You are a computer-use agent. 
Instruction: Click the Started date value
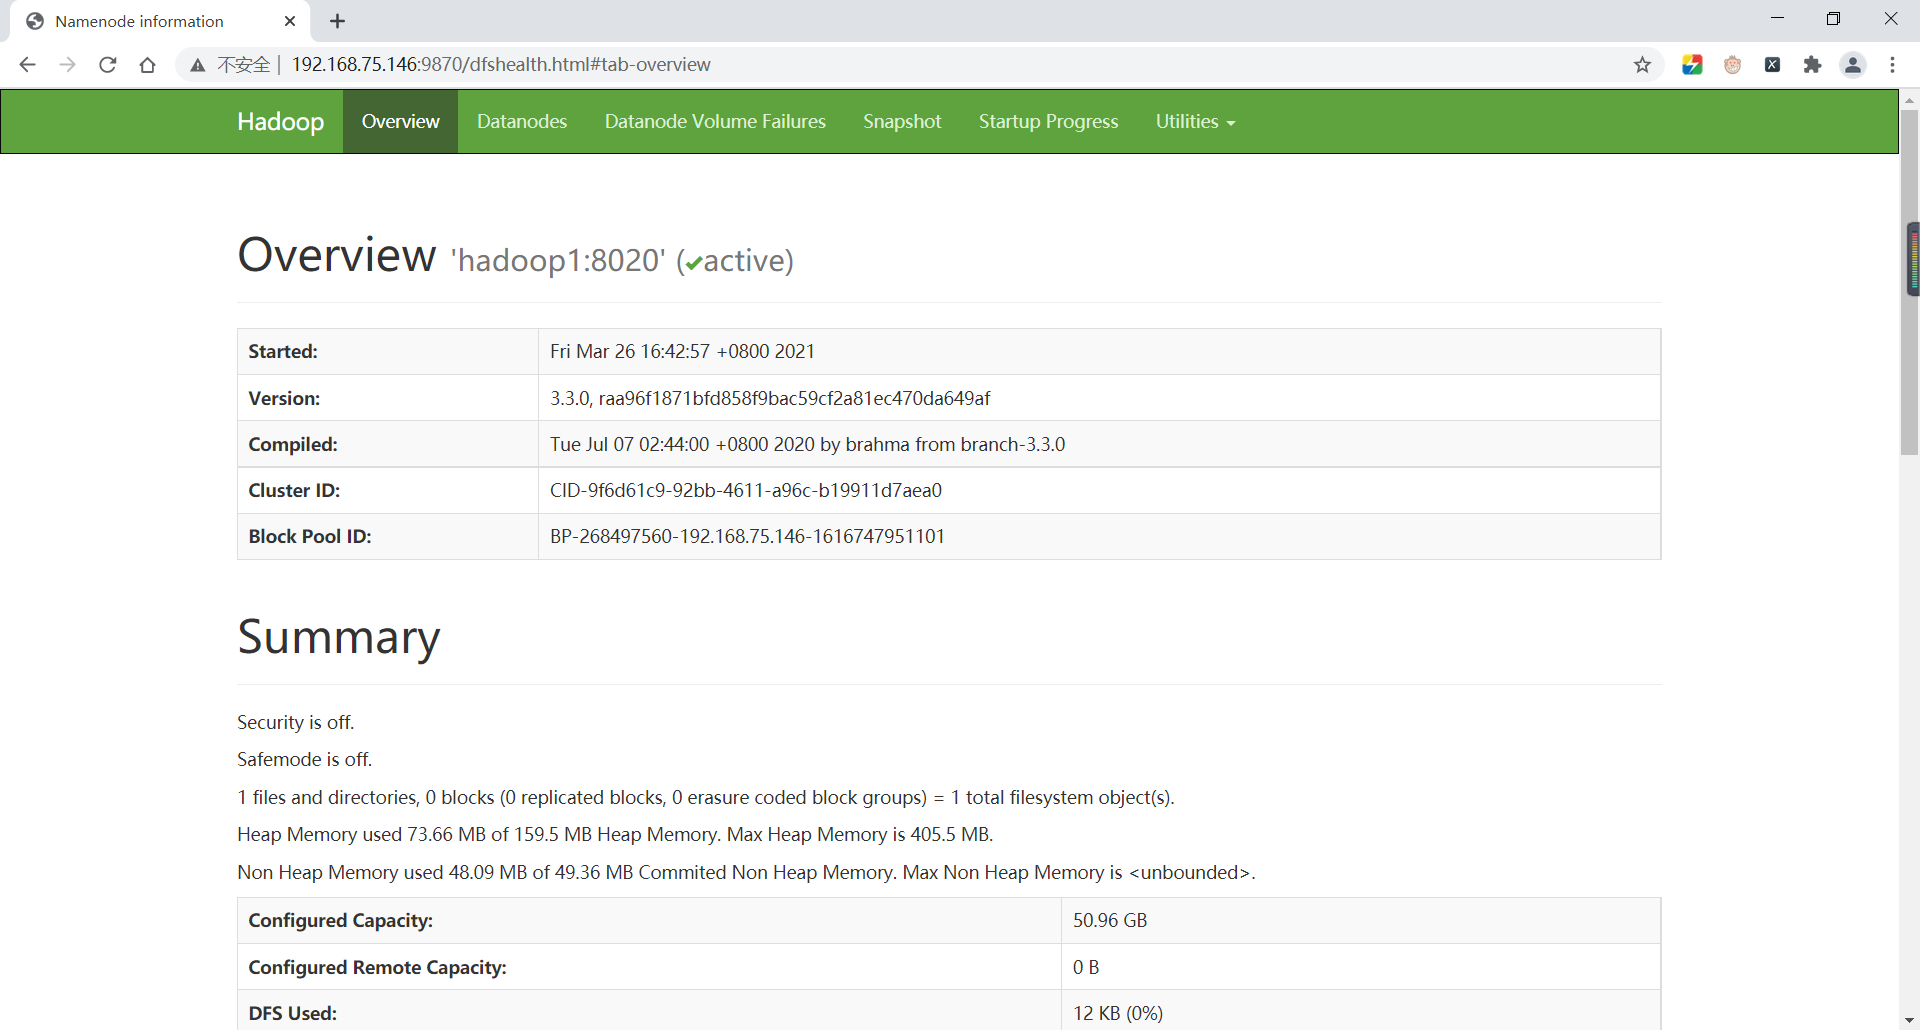(682, 352)
